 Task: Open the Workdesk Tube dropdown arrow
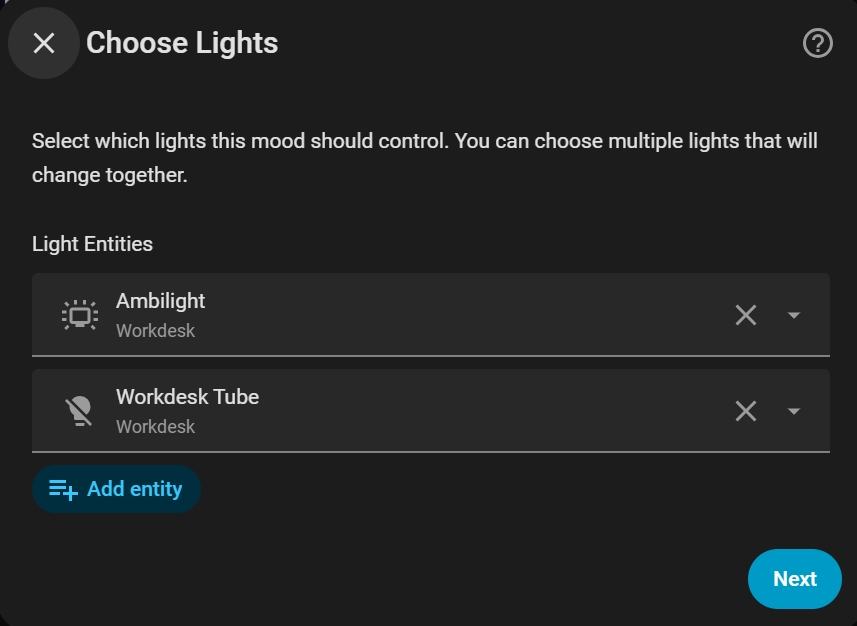794,411
